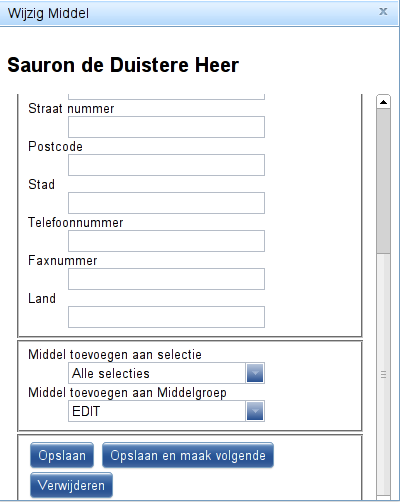Click into the Straat nummer field

click(x=166, y=127)
